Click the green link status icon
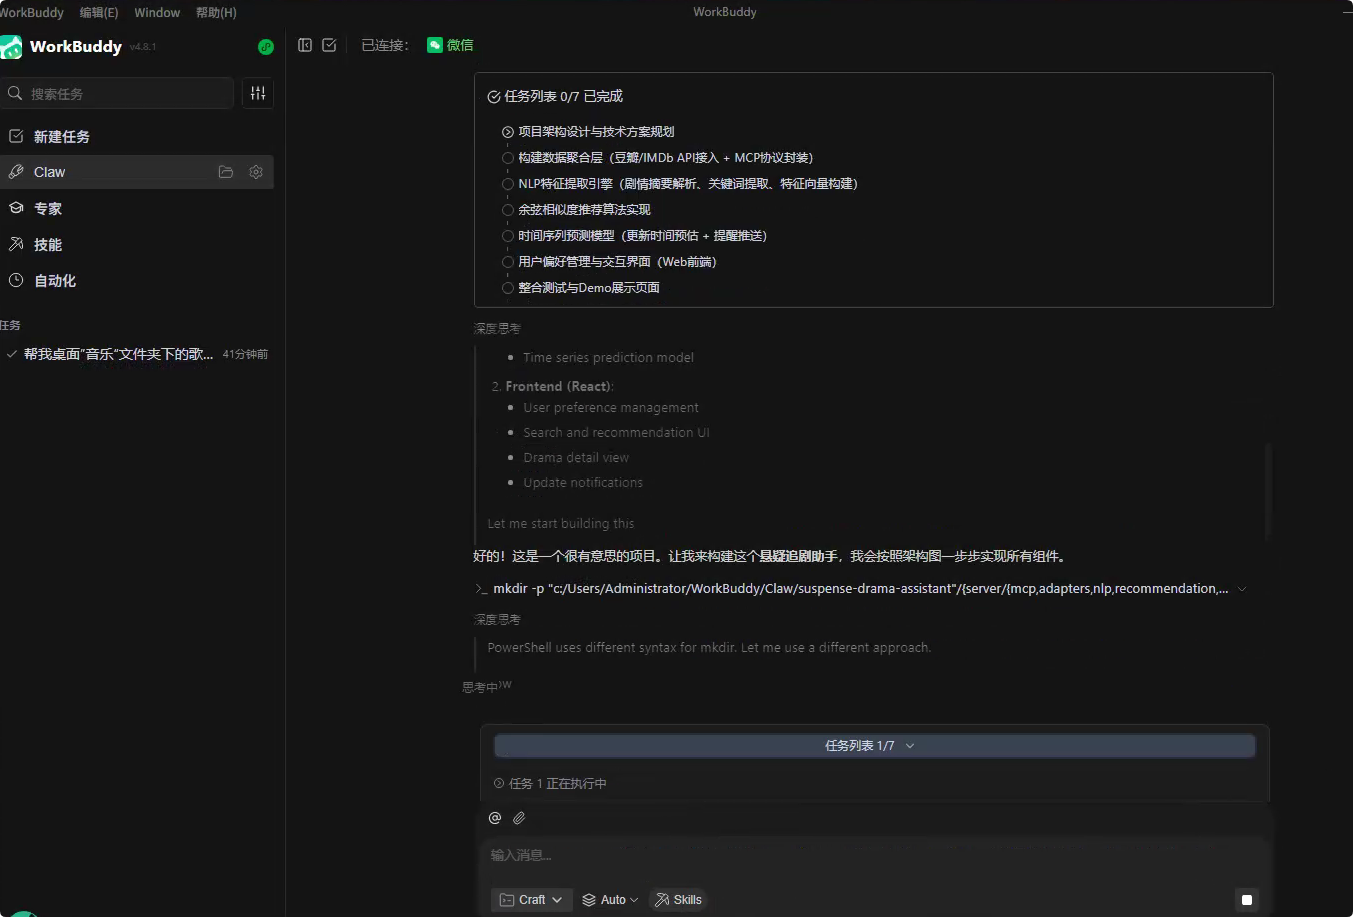1353x917 pixels. 266,47
